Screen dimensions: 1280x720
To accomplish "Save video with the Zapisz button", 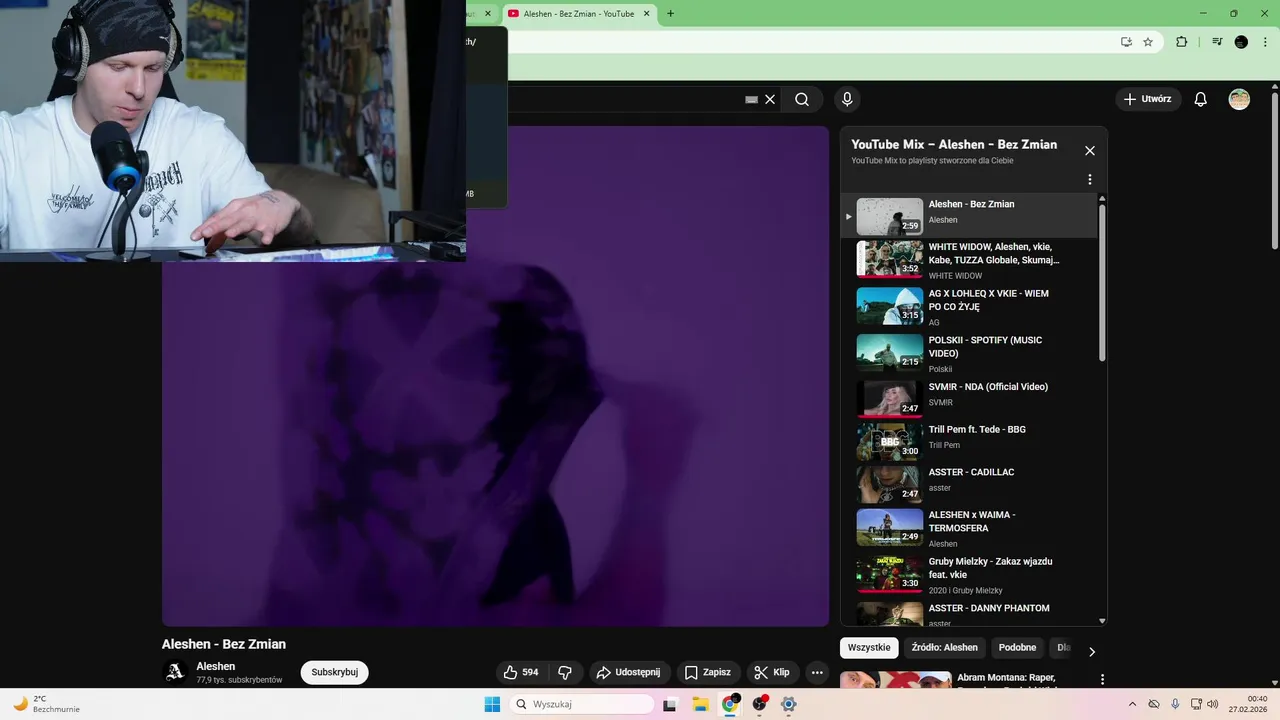I will pyautogui.click(x=707, y=672).
